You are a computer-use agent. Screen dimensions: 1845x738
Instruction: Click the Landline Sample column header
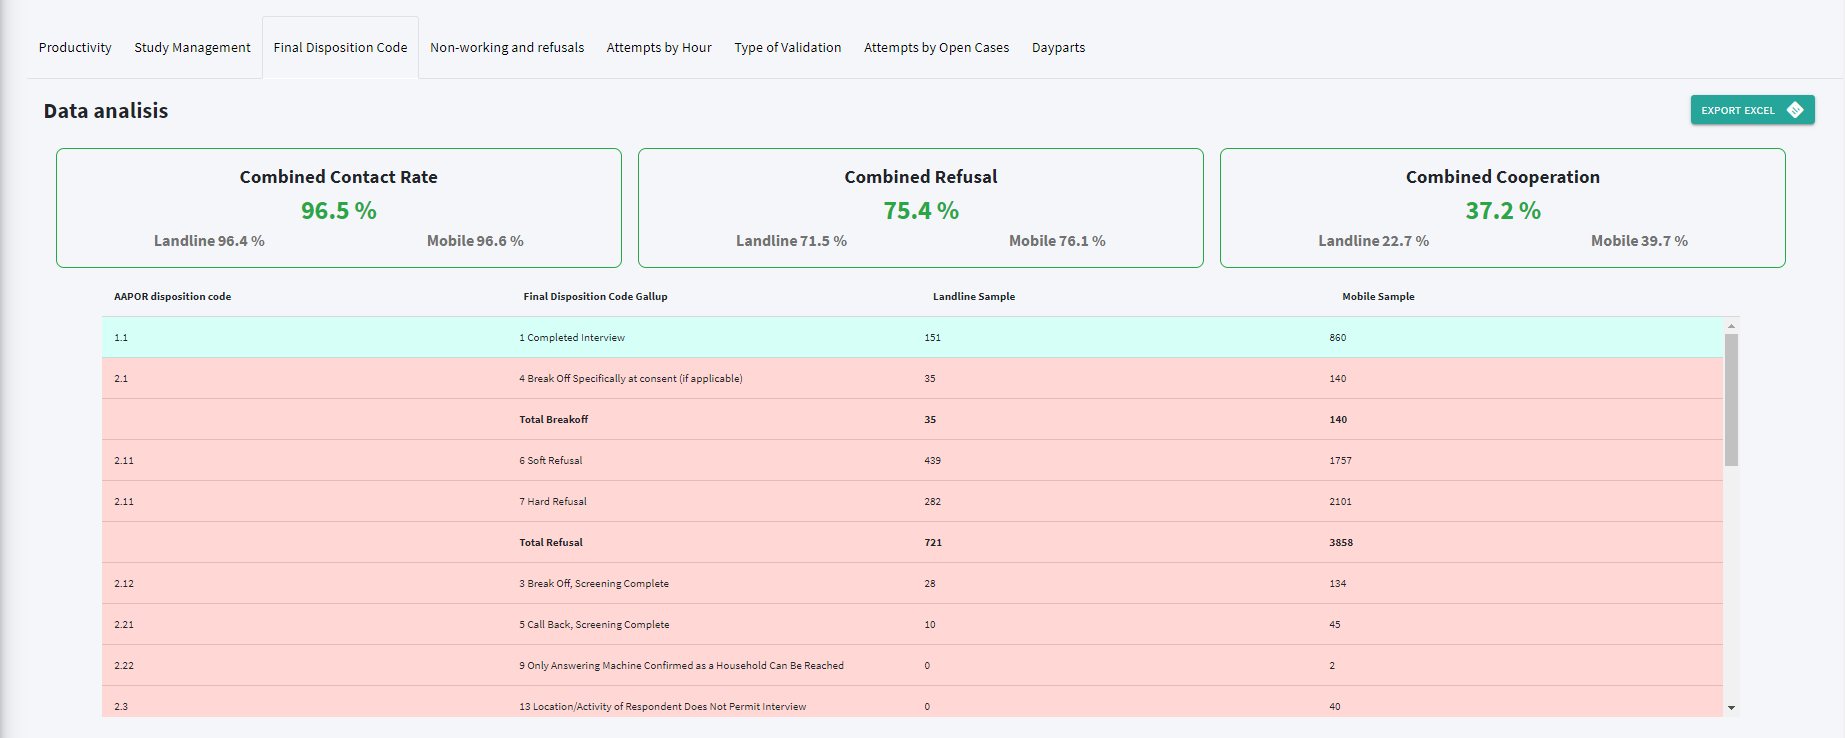pyautogui.click(x=974, y=297)
